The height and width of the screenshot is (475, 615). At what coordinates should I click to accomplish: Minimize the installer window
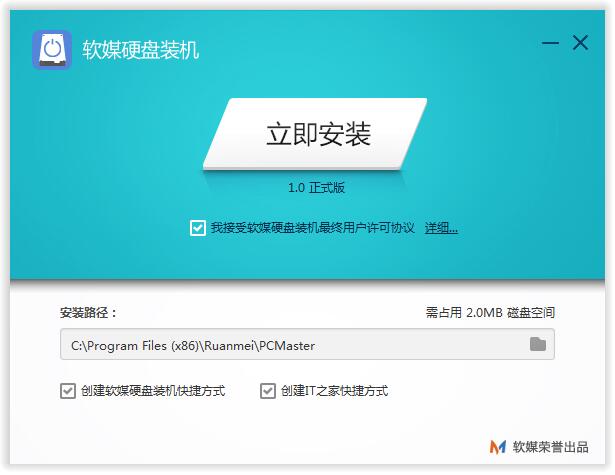click(550, 43)
